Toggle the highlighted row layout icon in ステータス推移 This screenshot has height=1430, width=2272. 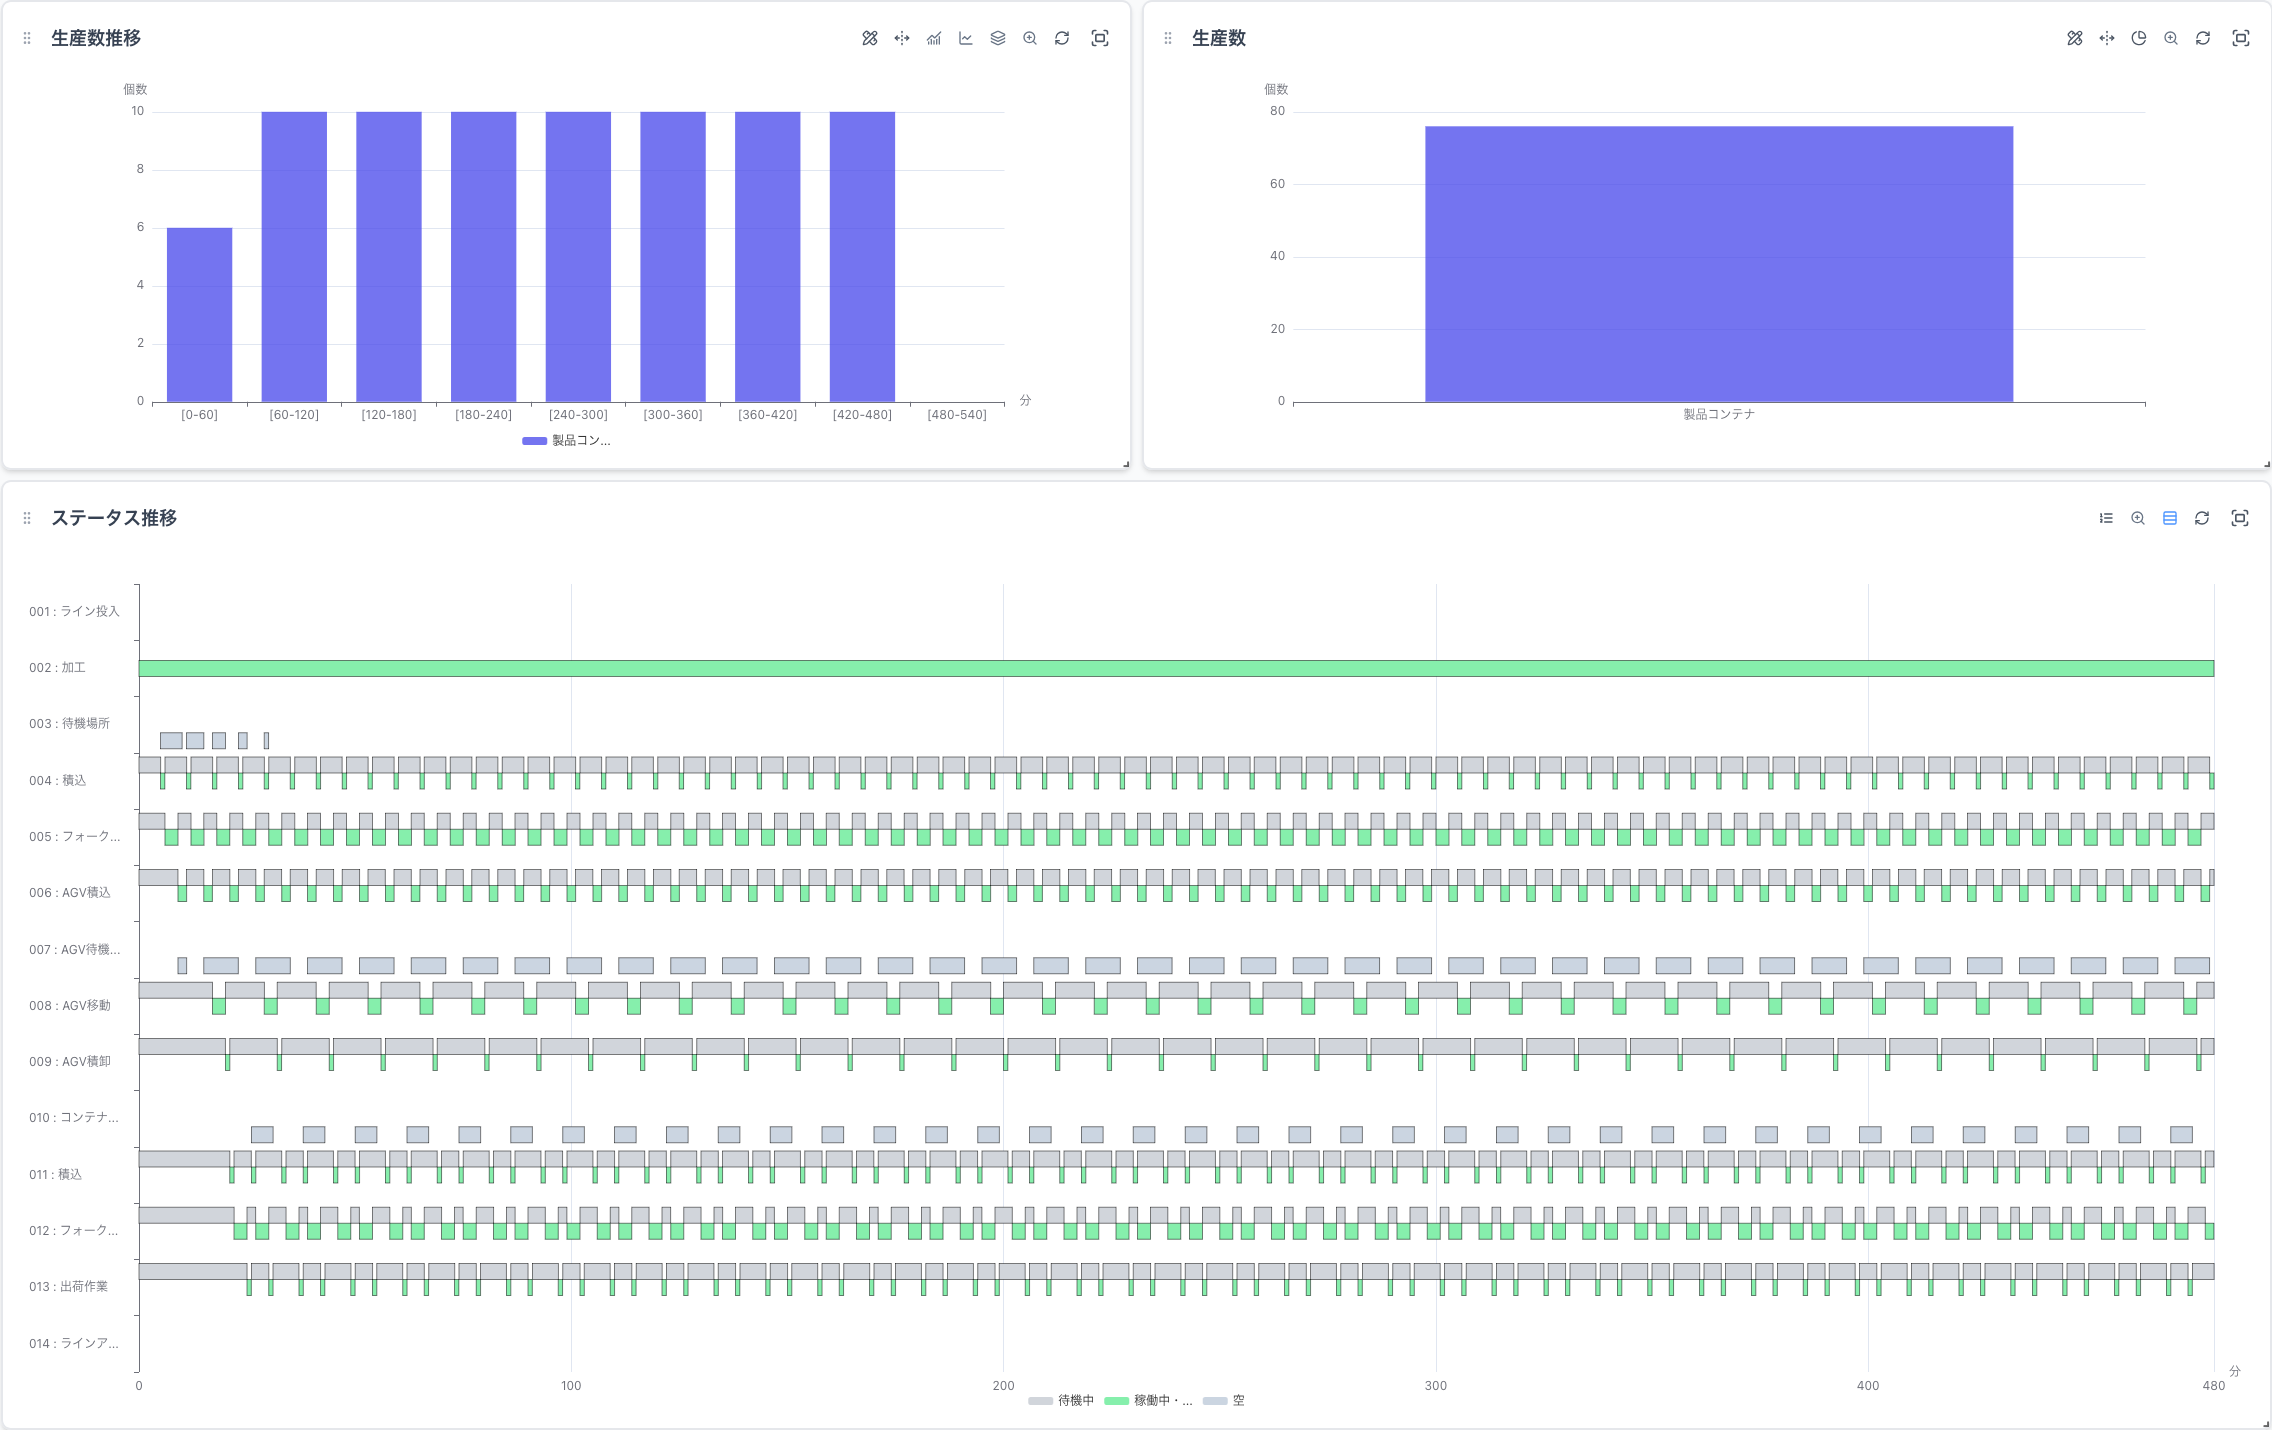click(2169, 518)
